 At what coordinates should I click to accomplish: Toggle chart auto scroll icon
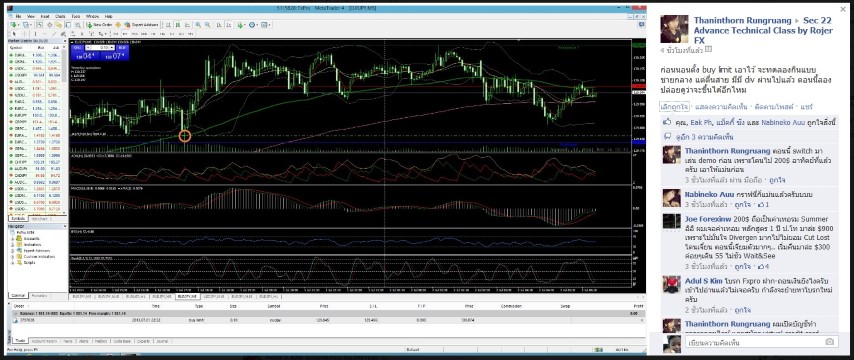point(219,25)
